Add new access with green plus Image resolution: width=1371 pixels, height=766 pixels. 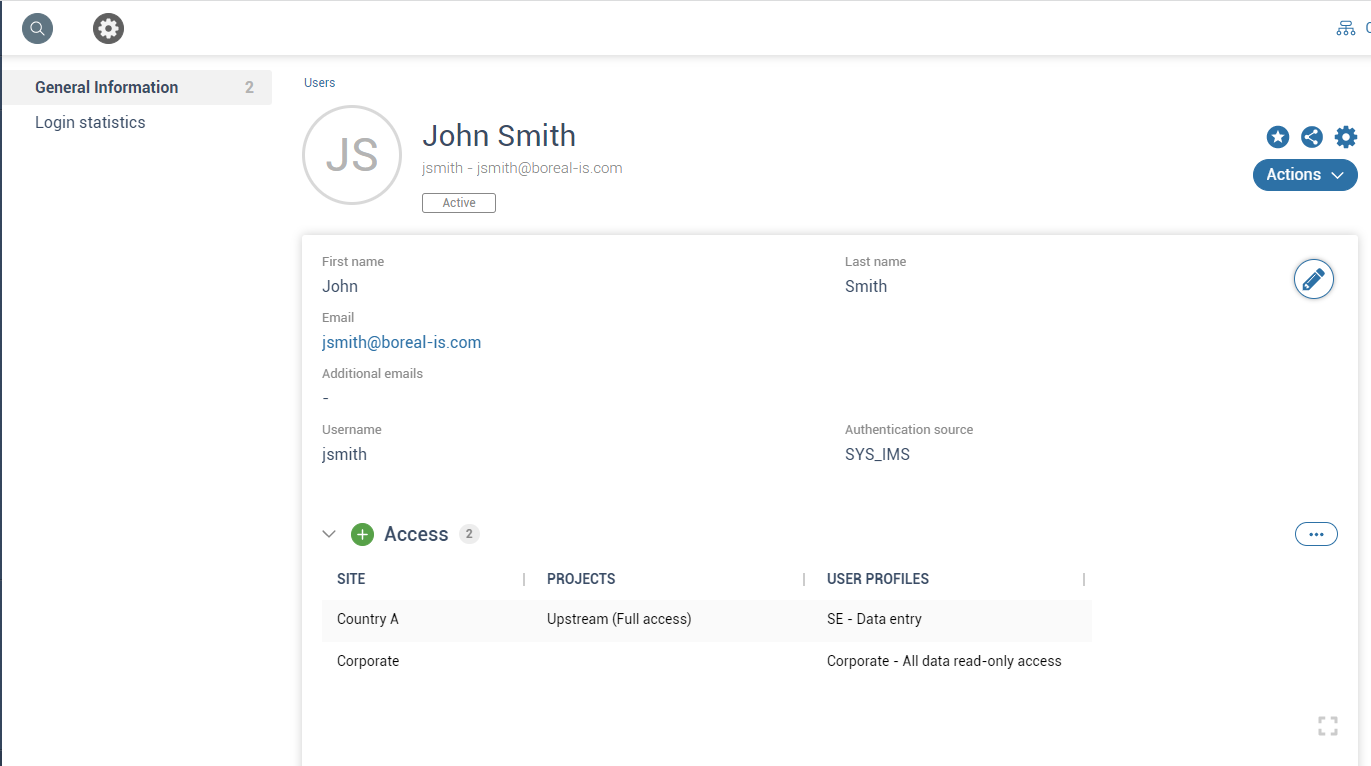[x=362, y=535]
